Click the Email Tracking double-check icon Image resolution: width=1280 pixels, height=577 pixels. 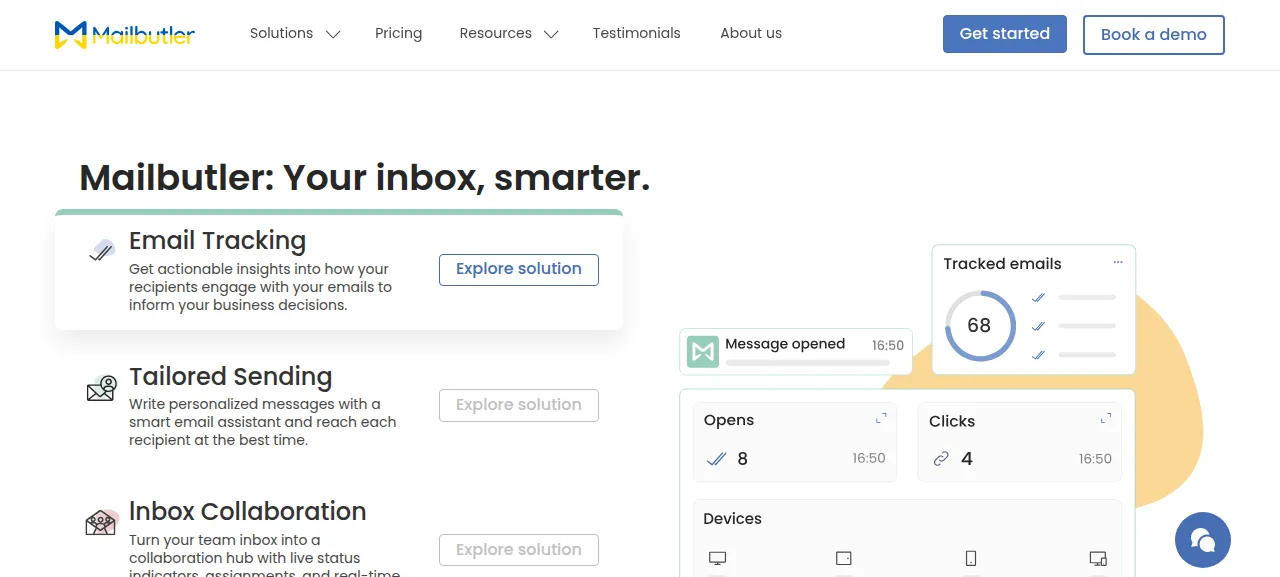[102, 250]
